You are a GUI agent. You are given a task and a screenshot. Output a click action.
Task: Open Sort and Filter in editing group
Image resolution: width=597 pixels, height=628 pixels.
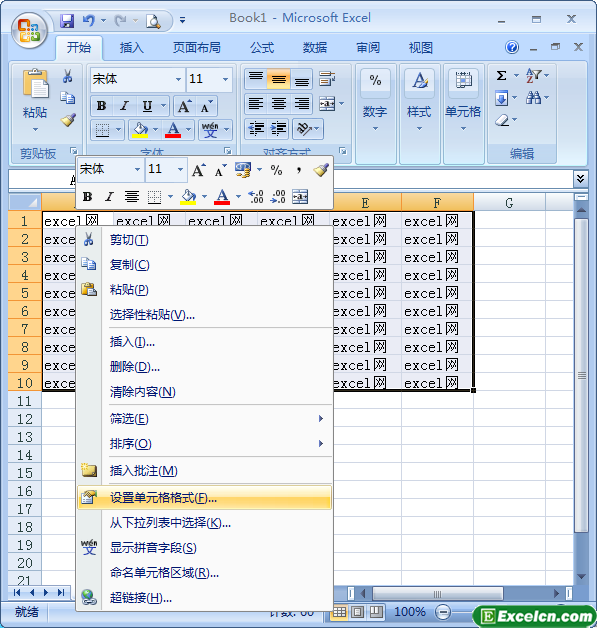point(534,75)
